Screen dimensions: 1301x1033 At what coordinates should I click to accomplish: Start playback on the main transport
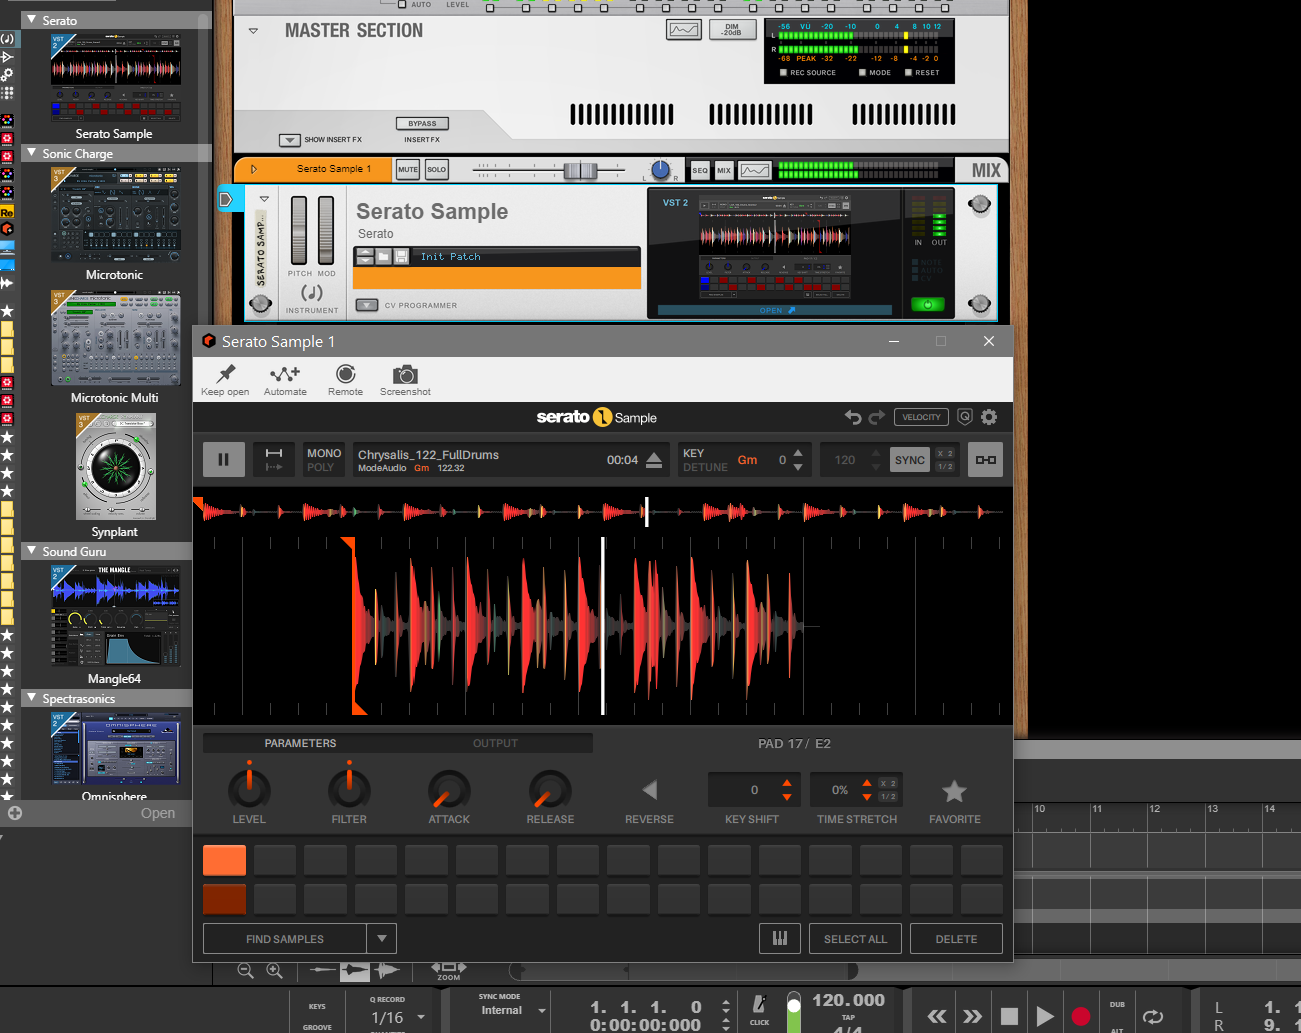(1044, 1016)
